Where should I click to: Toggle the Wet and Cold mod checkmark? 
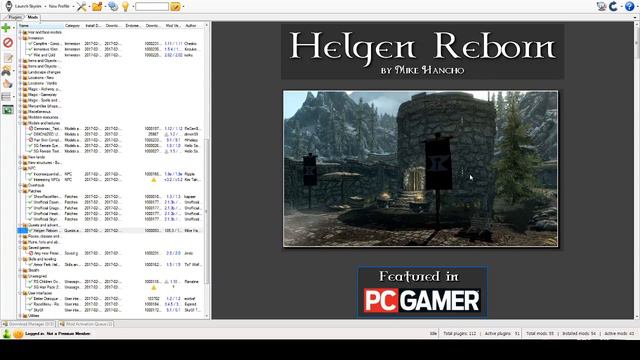coord(30,55)
